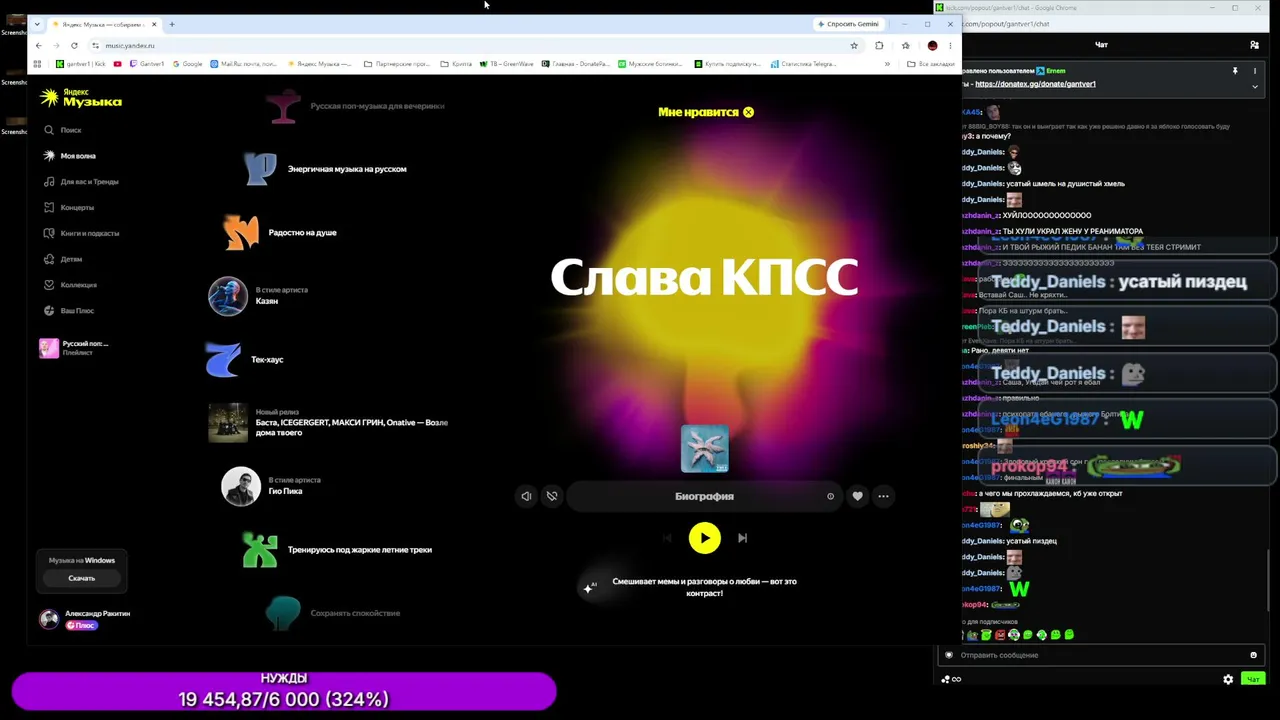This screenshot has width=1280, height=720.
Task: Open the emoji picker in chat input
Action: tap(1253, 655)
